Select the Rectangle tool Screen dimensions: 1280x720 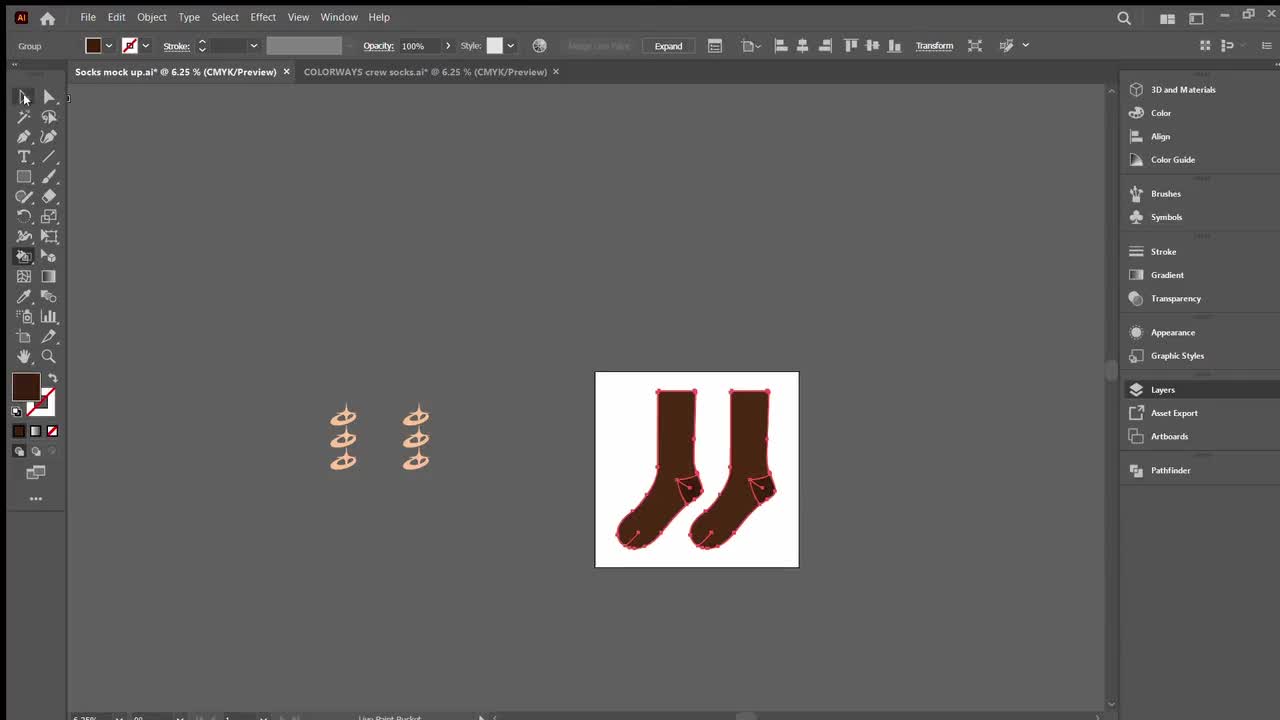coord(24,177)
